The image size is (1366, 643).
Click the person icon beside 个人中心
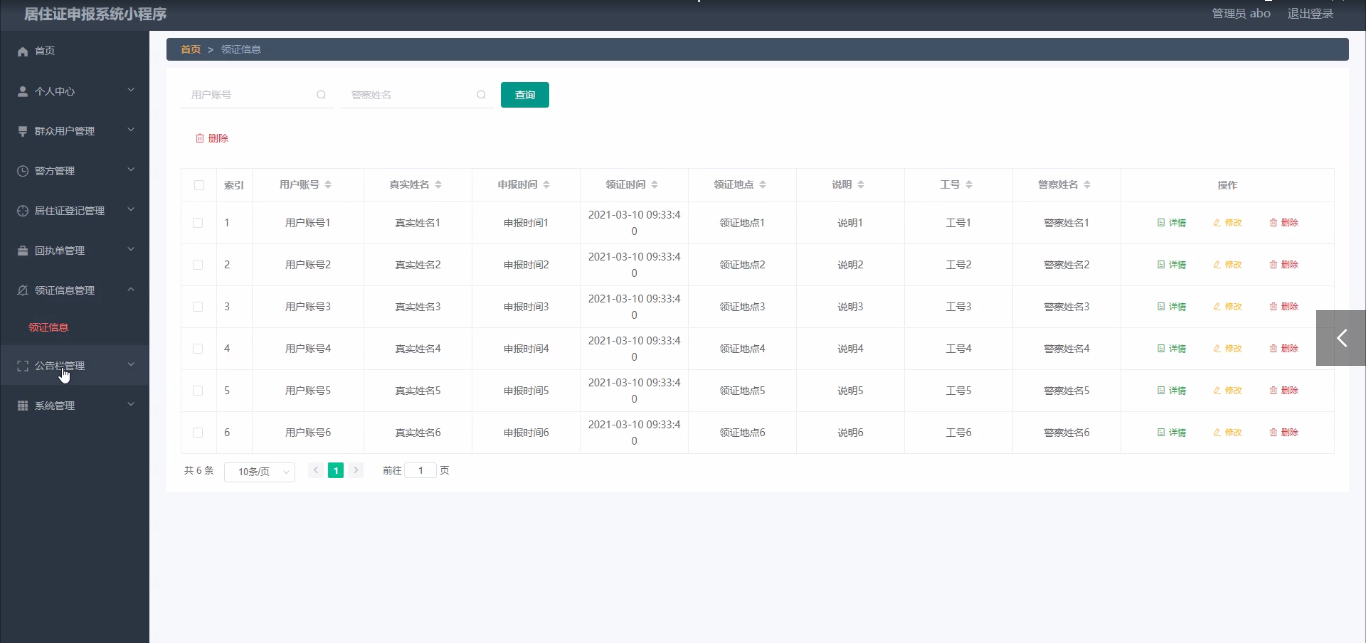pos(23,91)
